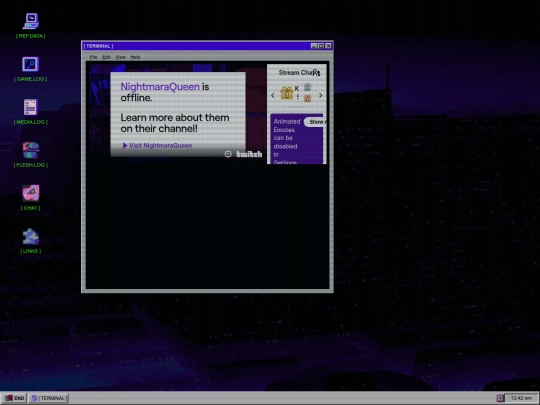Maximize the TERMINAL window
This screenshot has height=405, width=540.
321,46
